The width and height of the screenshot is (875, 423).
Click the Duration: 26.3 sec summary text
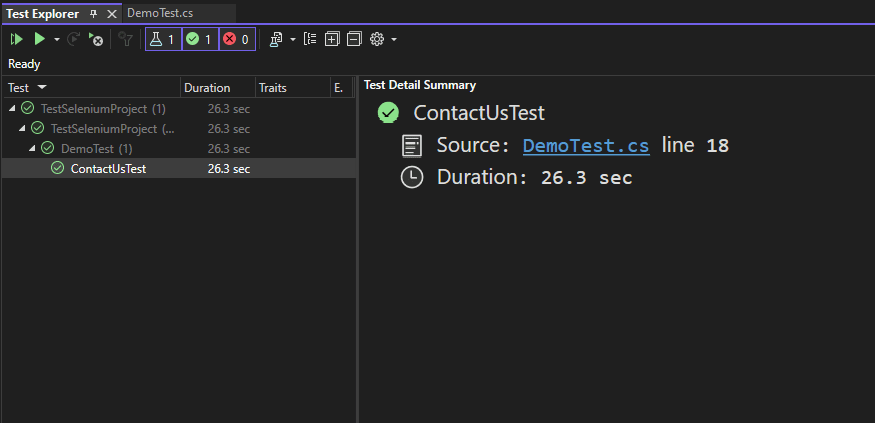pos(535,177)
